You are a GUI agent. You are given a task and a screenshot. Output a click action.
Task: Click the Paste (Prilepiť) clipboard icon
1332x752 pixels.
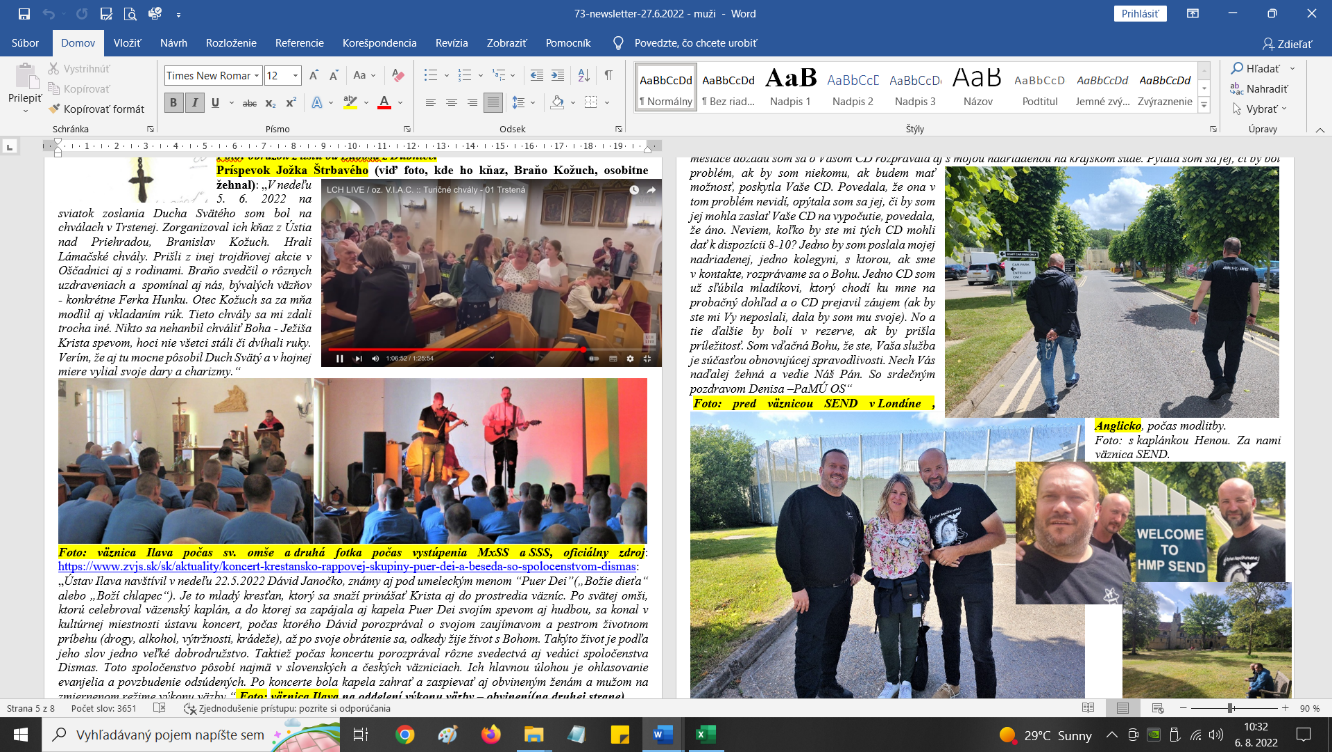tap(25, 76)
